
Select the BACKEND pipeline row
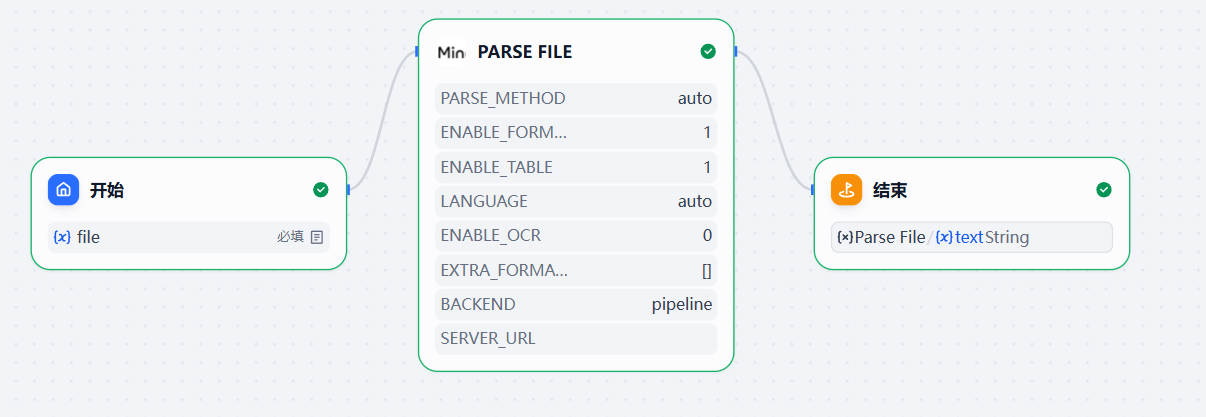576,304
